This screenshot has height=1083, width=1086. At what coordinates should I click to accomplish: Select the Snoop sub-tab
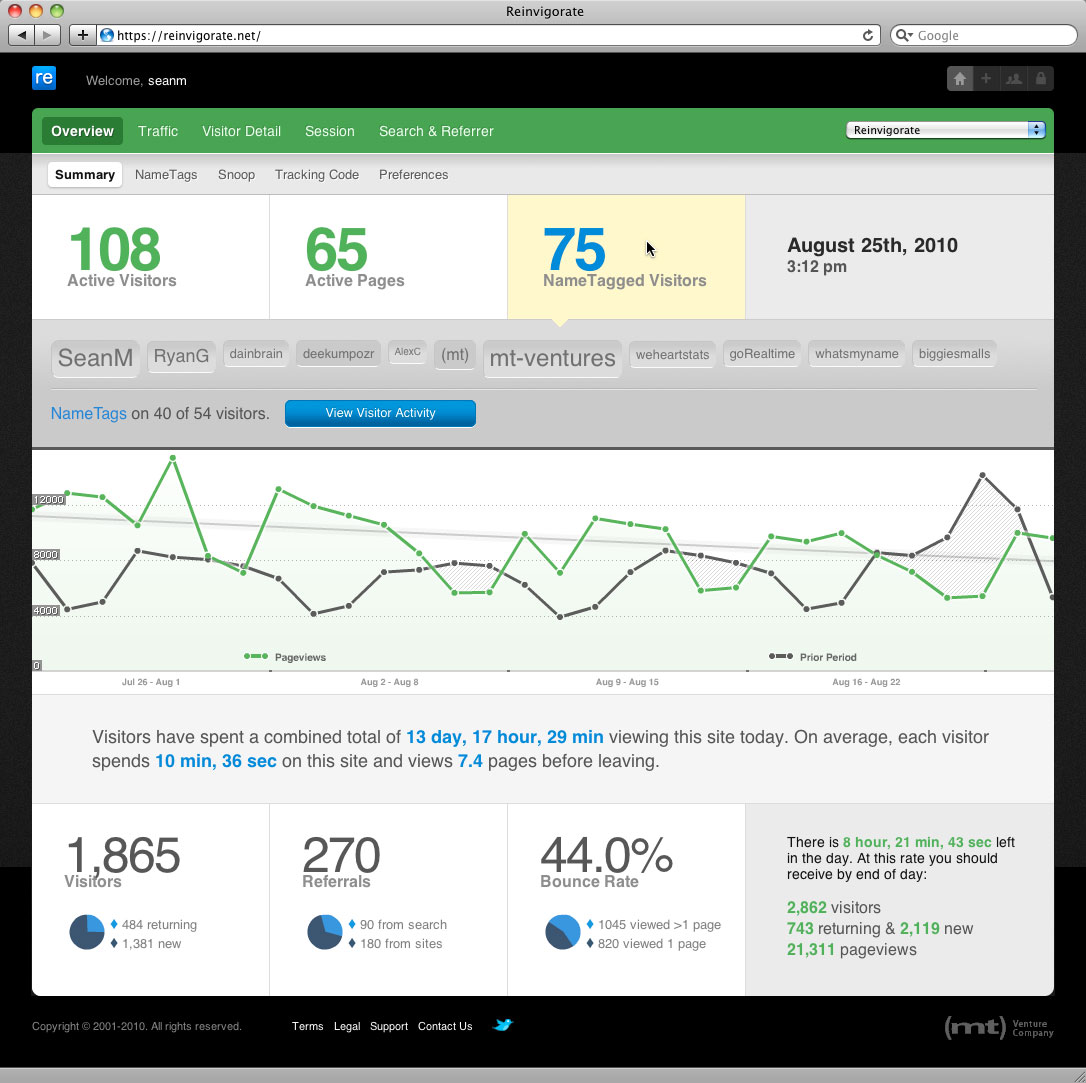236,174
